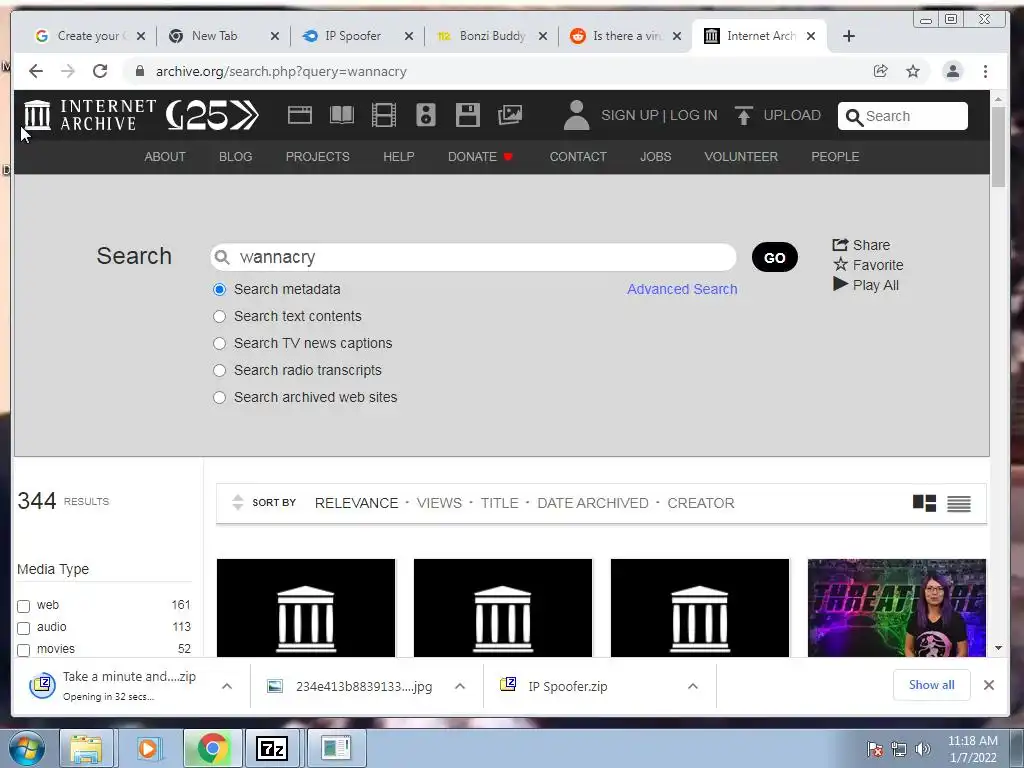Sort results by DATE ARCHIVED
Image resolution: width=1024 pixels, height=768 pixels.
[x=592, y=503]
